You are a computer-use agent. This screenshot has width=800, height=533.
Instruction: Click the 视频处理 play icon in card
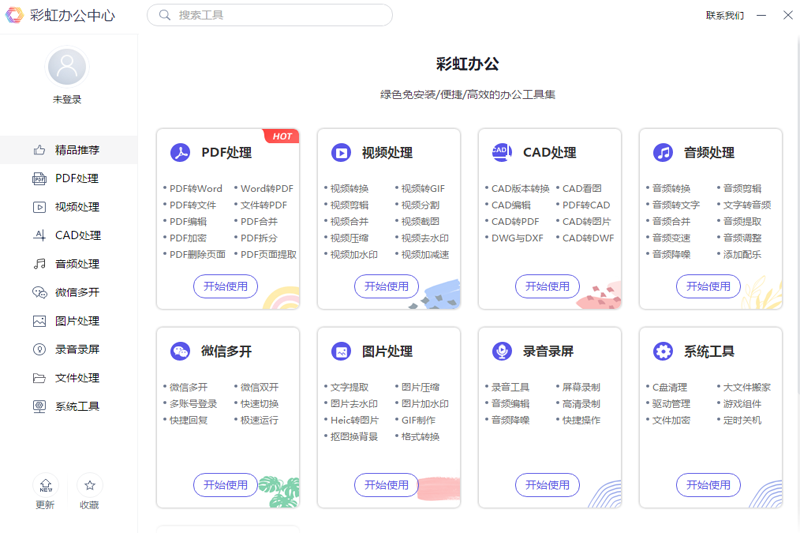341,153
